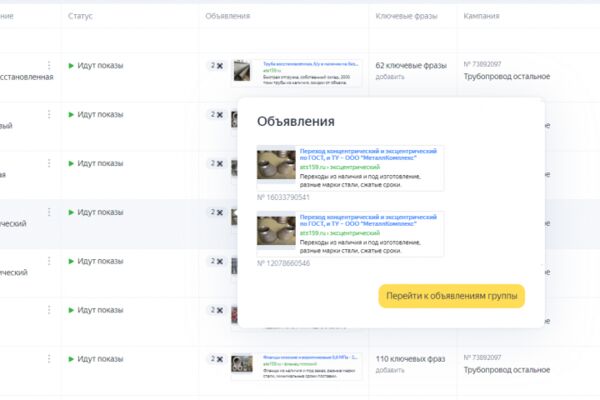Click campaign number № 73892097 in 110 ключевых фраз row
The image size is (600, 400).
click(482, 357)
